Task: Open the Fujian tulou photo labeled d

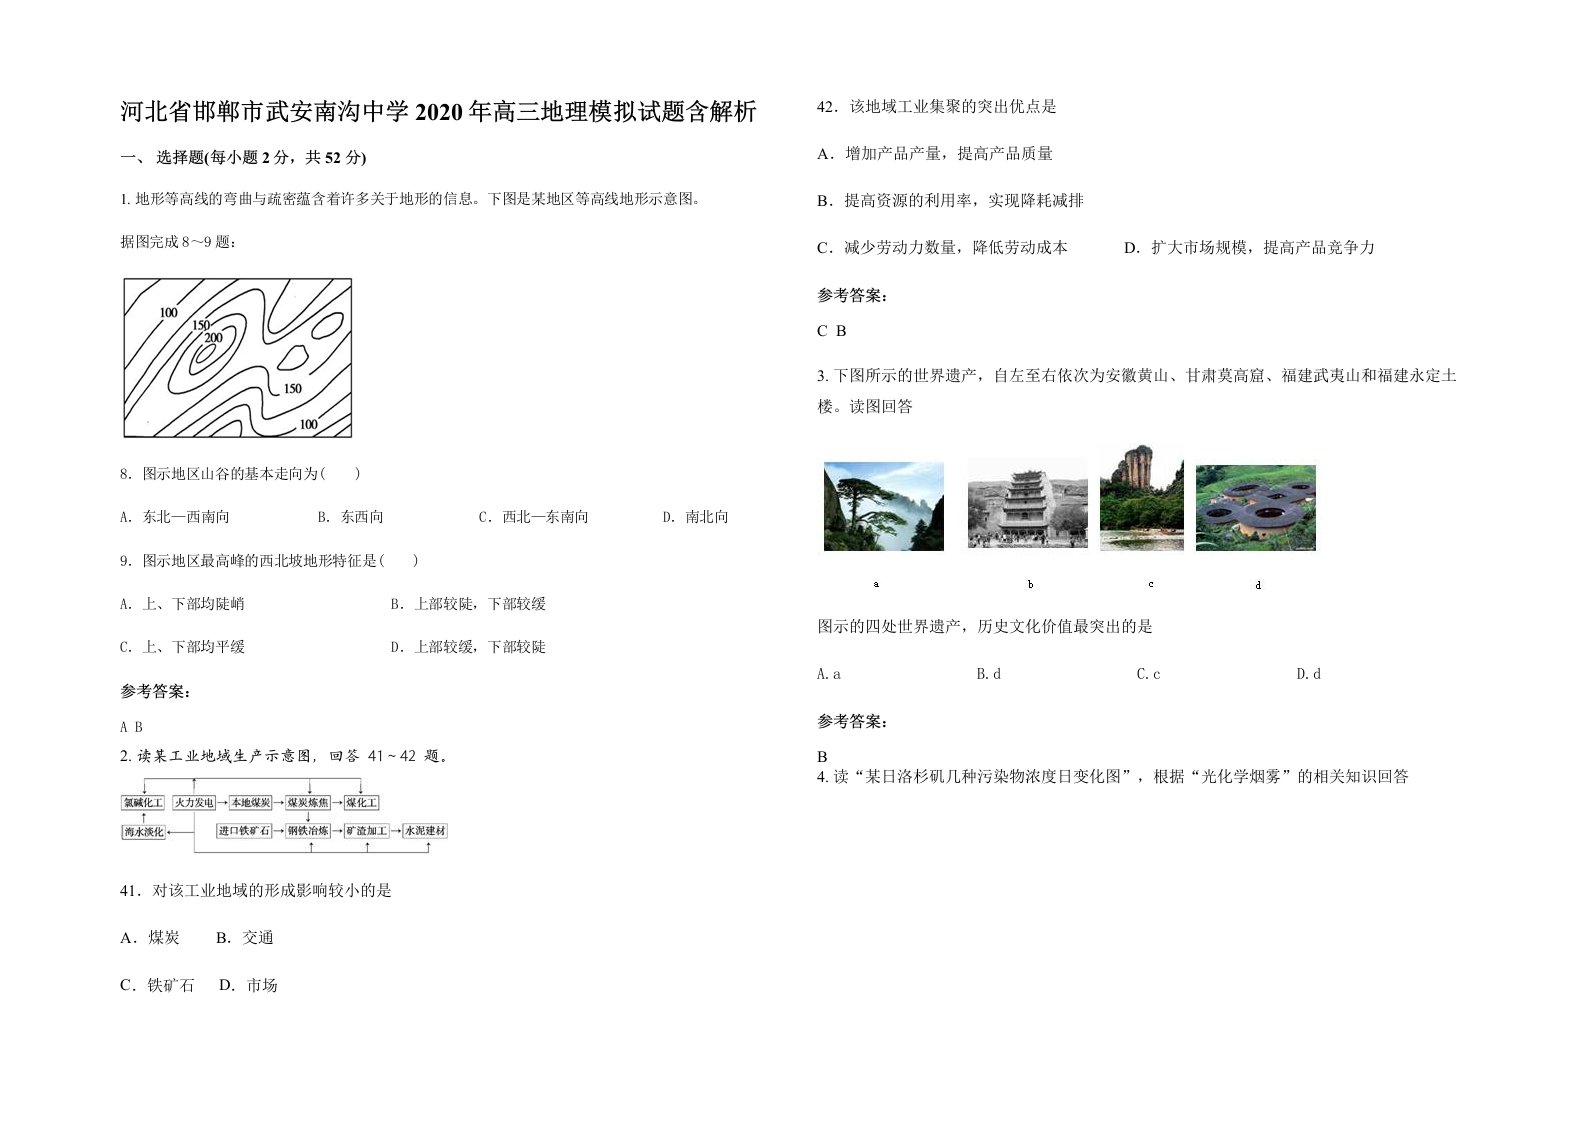Action: [x=1256, y=507]
